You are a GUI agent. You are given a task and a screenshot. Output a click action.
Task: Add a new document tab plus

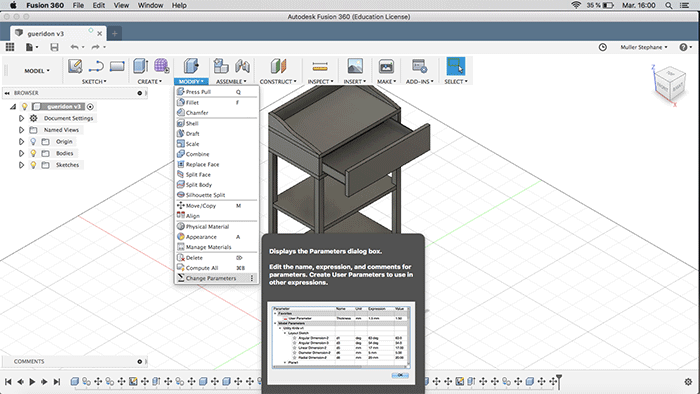[x=114, y=33]
